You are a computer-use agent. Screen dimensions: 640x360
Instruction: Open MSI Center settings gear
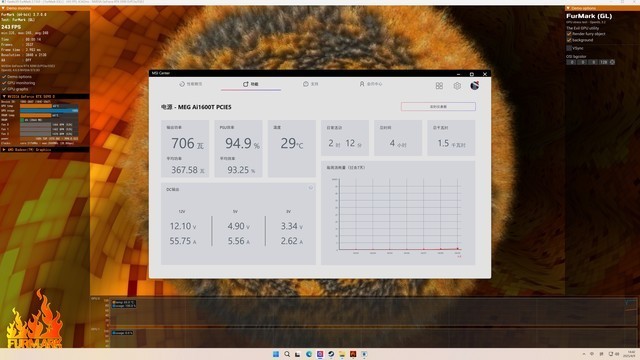tap(457, 86)
